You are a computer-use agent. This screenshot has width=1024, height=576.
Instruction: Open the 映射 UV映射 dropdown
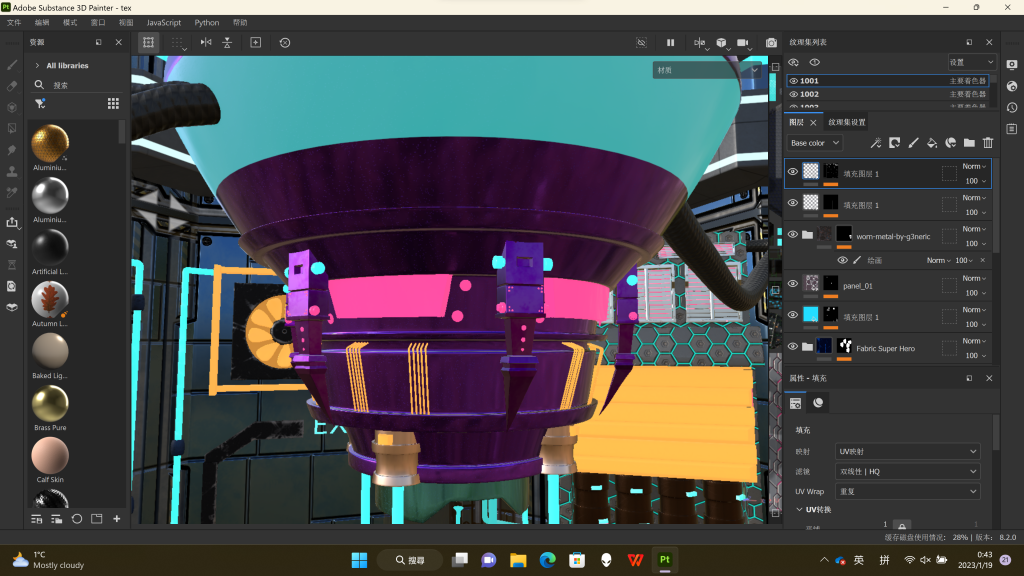point(907,451)
